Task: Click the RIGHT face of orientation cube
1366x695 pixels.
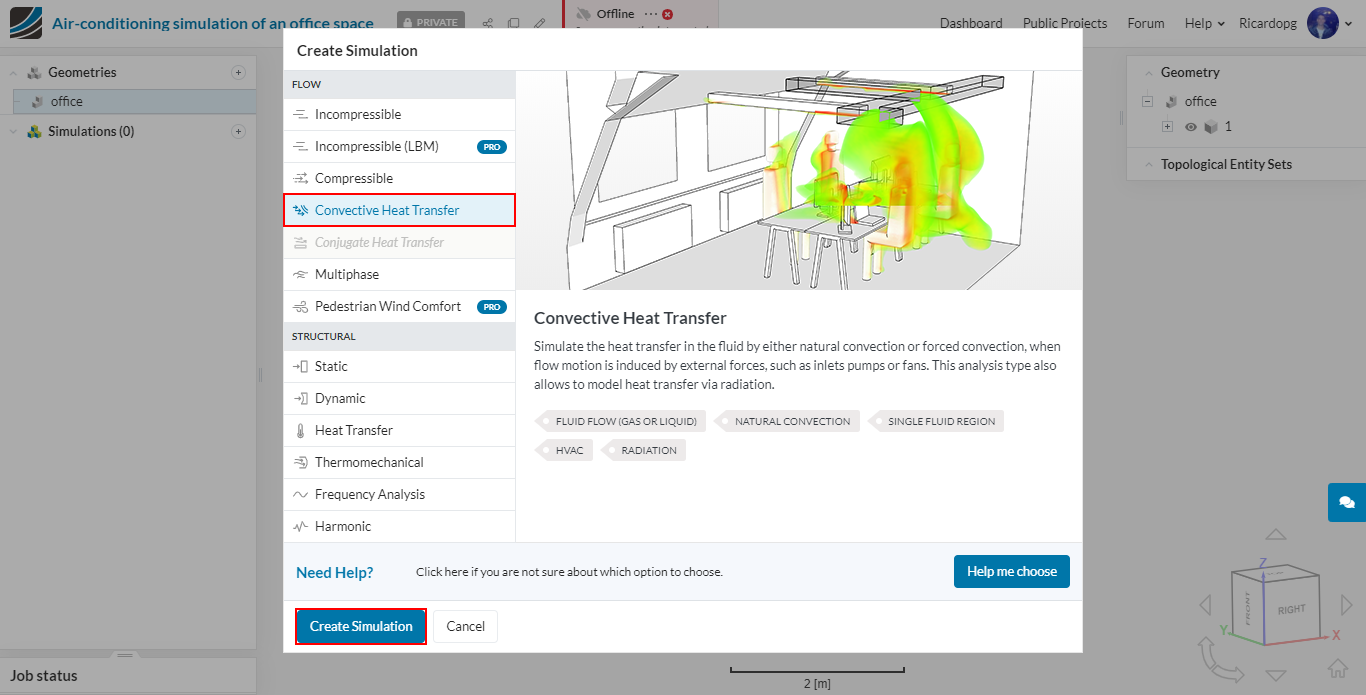Action: [1291, 609]
